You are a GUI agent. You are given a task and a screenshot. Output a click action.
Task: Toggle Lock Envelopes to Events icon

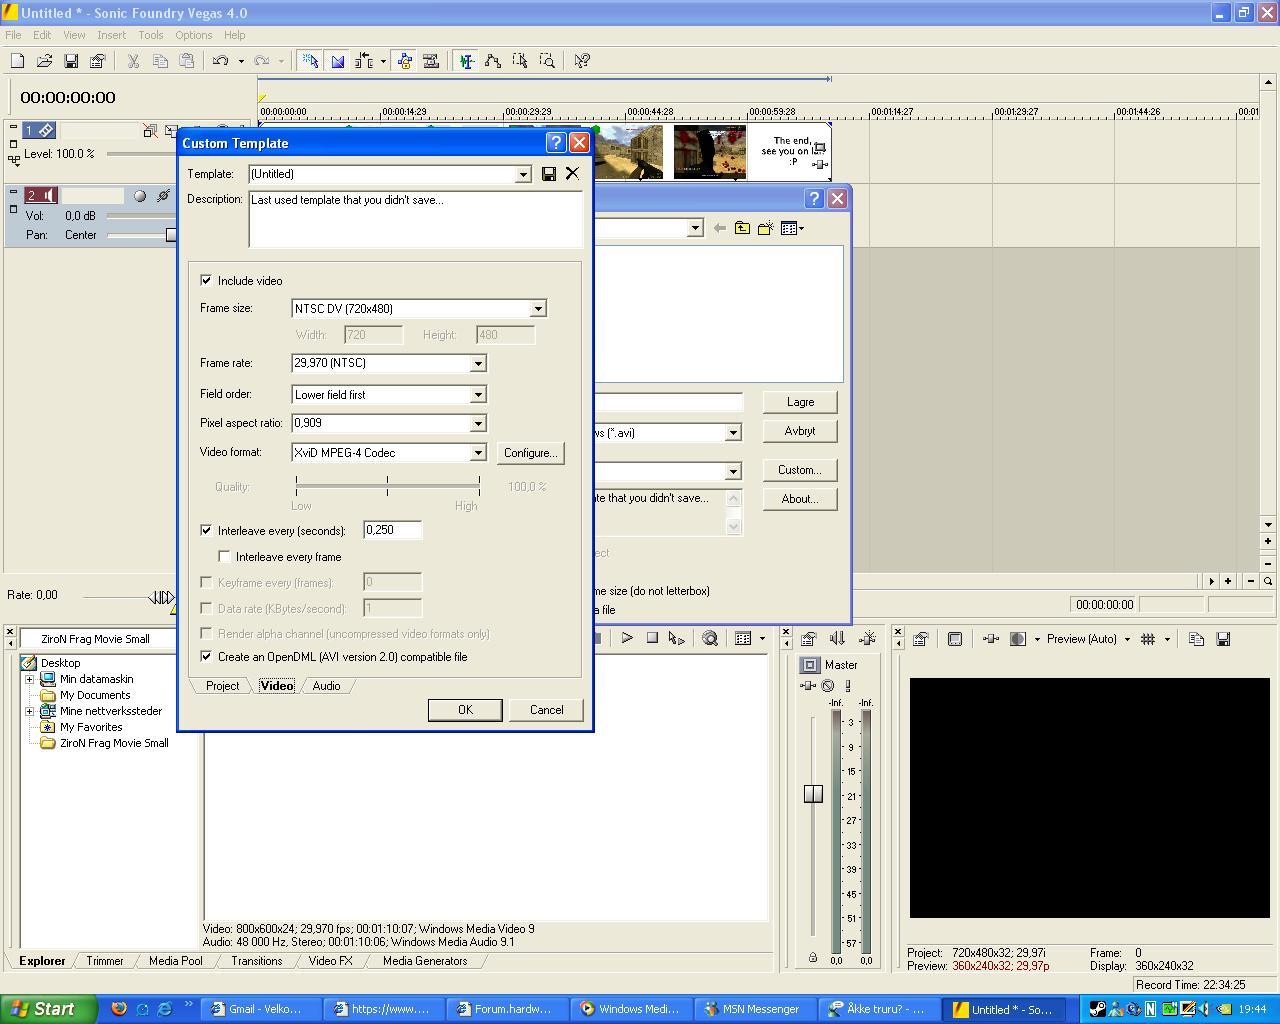(x=405, y=61)
